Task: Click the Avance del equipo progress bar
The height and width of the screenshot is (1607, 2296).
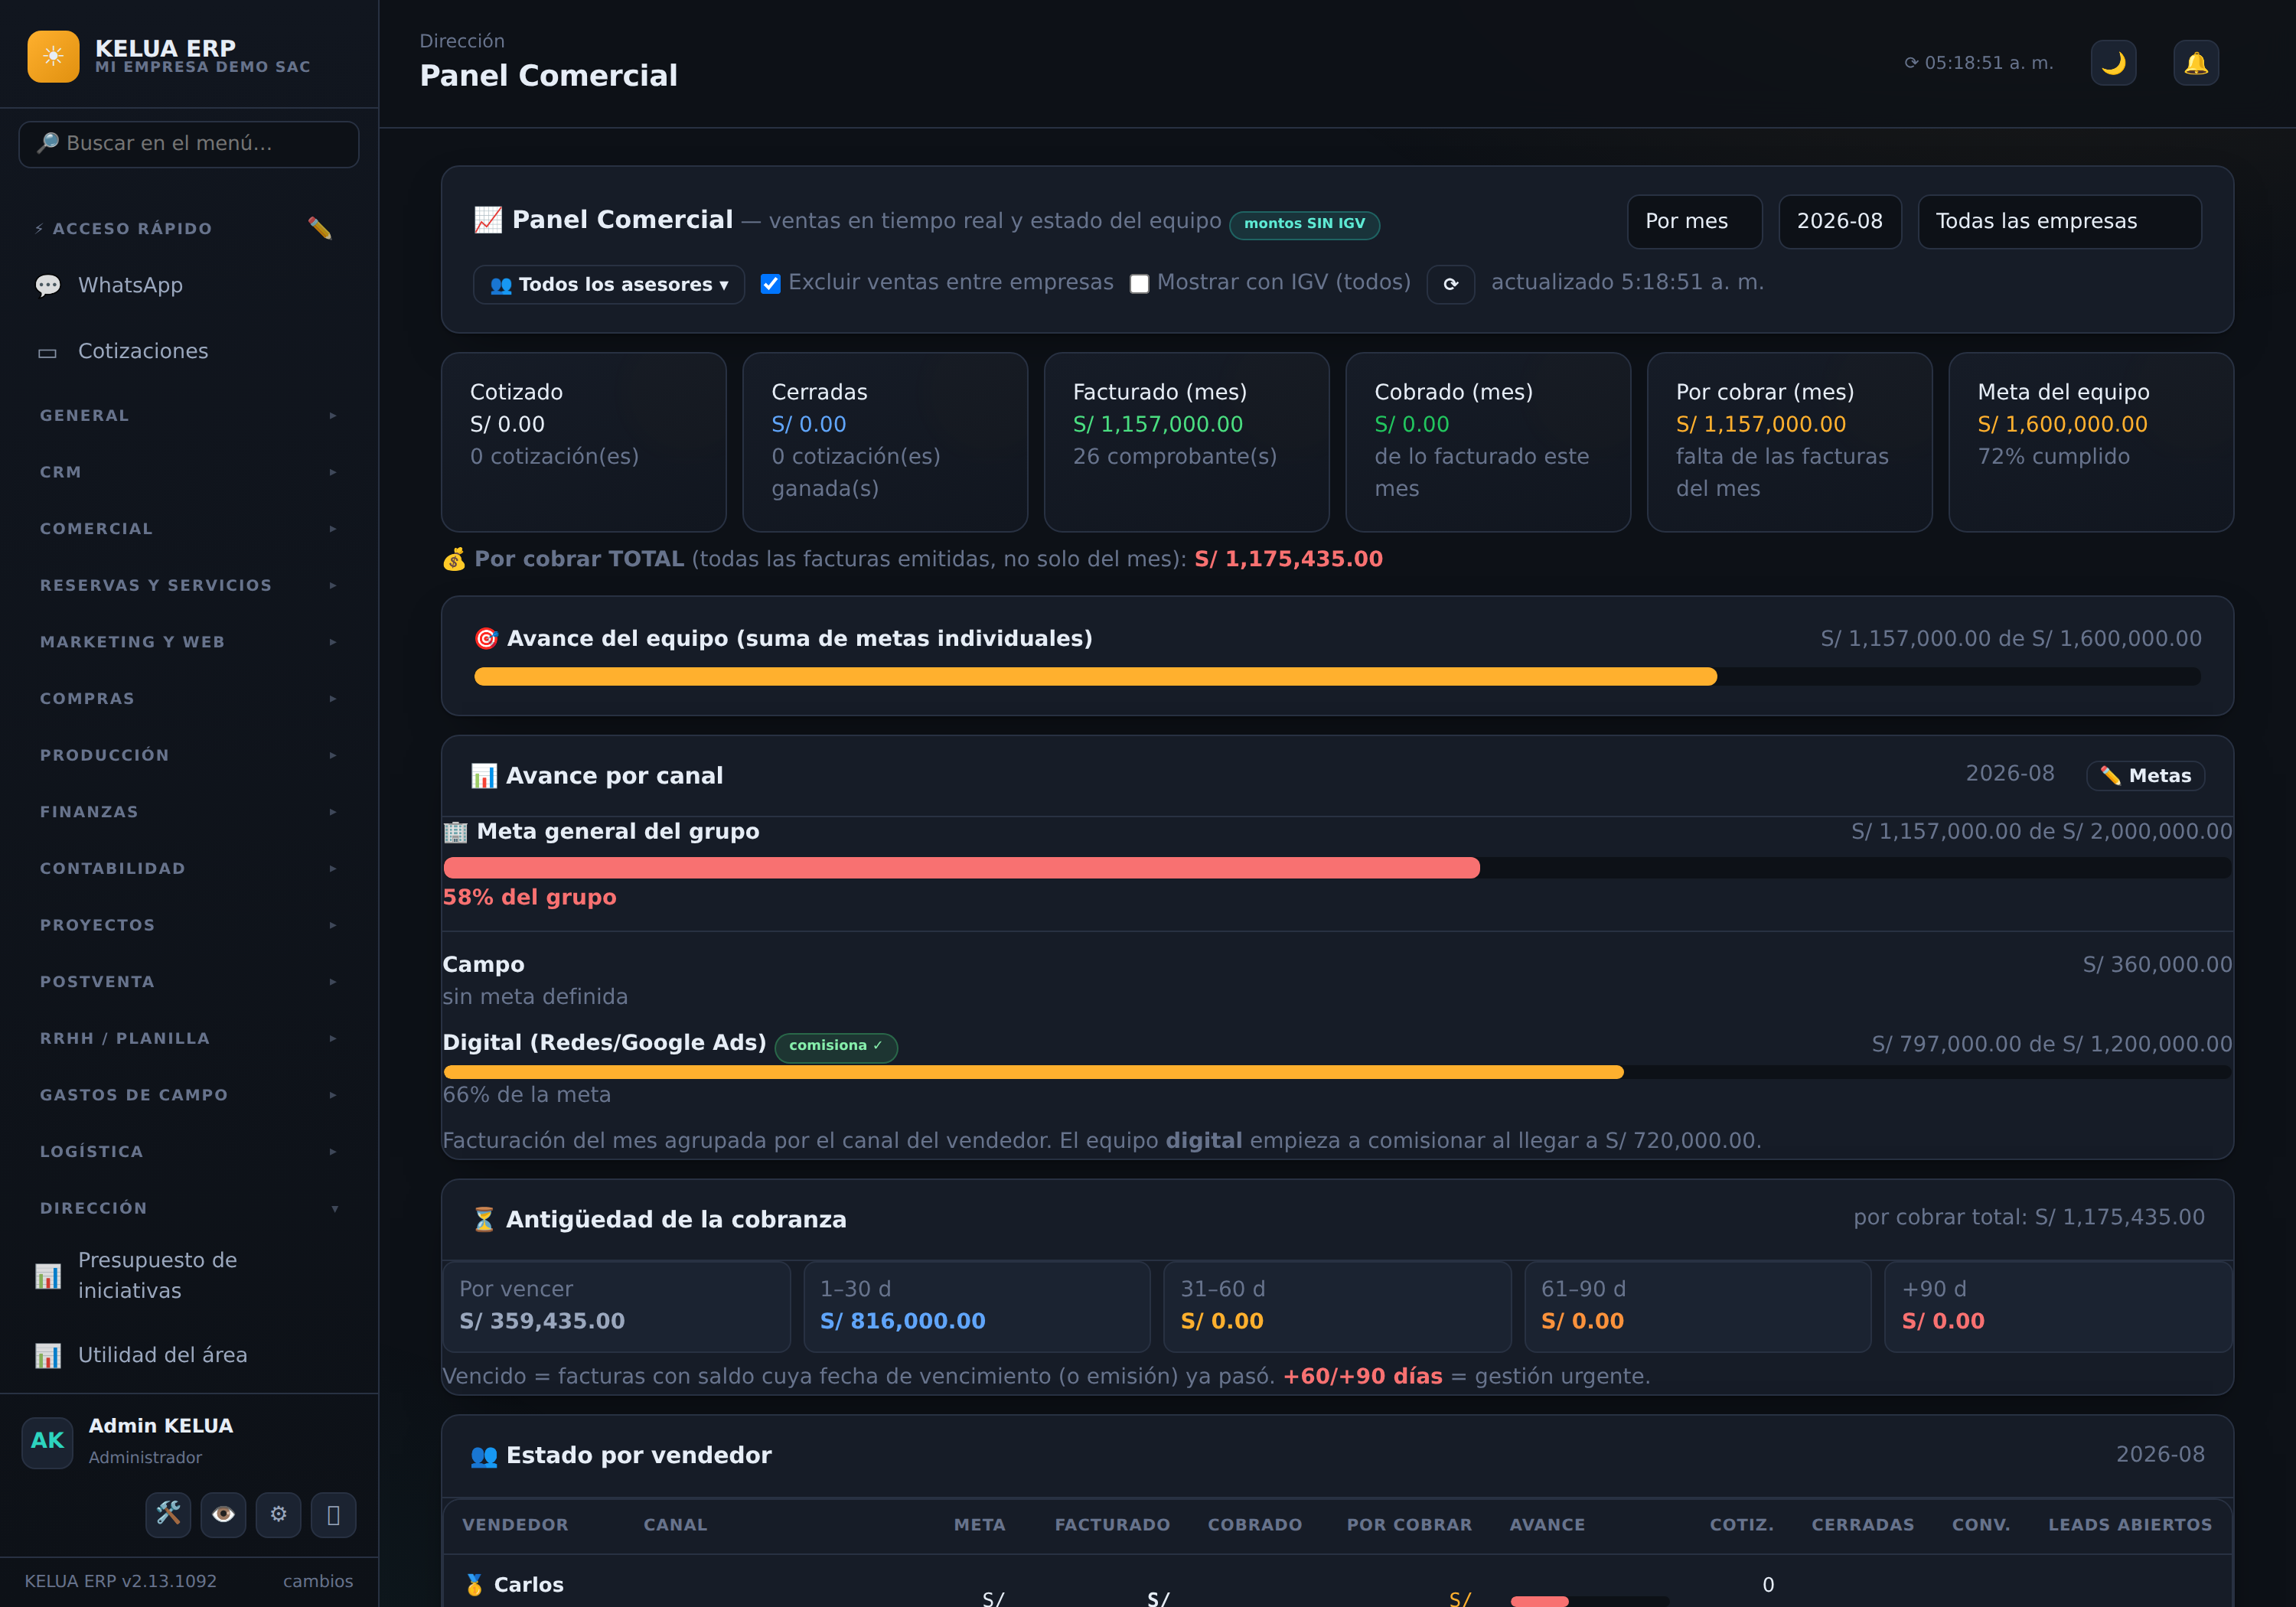Action: pyautogui.click(x=1337, y=677)
